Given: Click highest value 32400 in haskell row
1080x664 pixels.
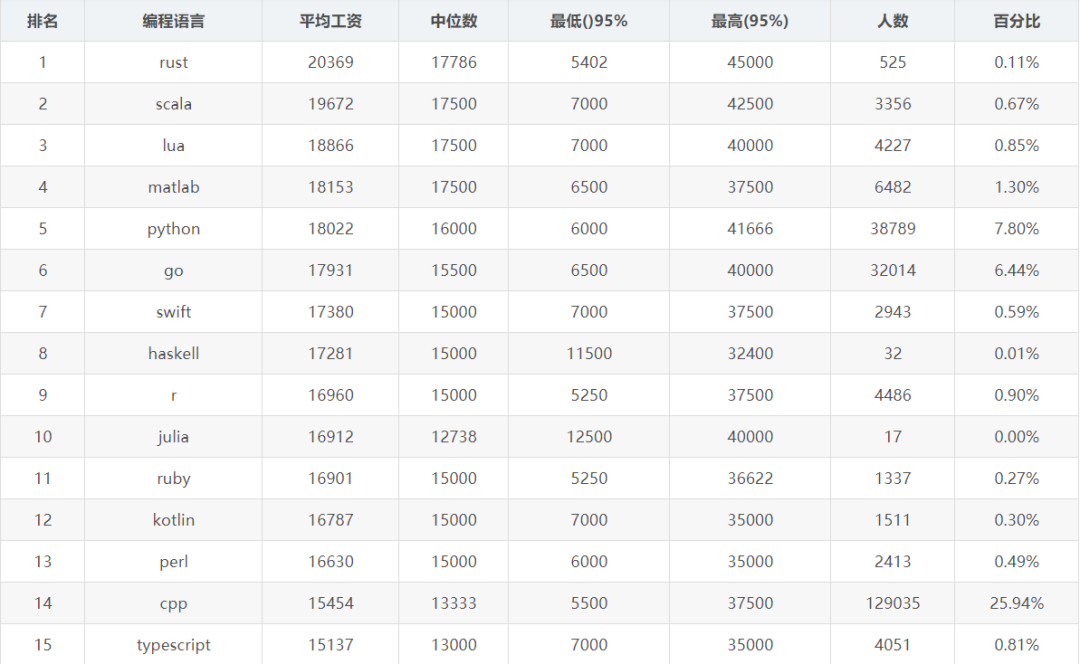Looking at the screenshot, I should (x=750, y=353).
